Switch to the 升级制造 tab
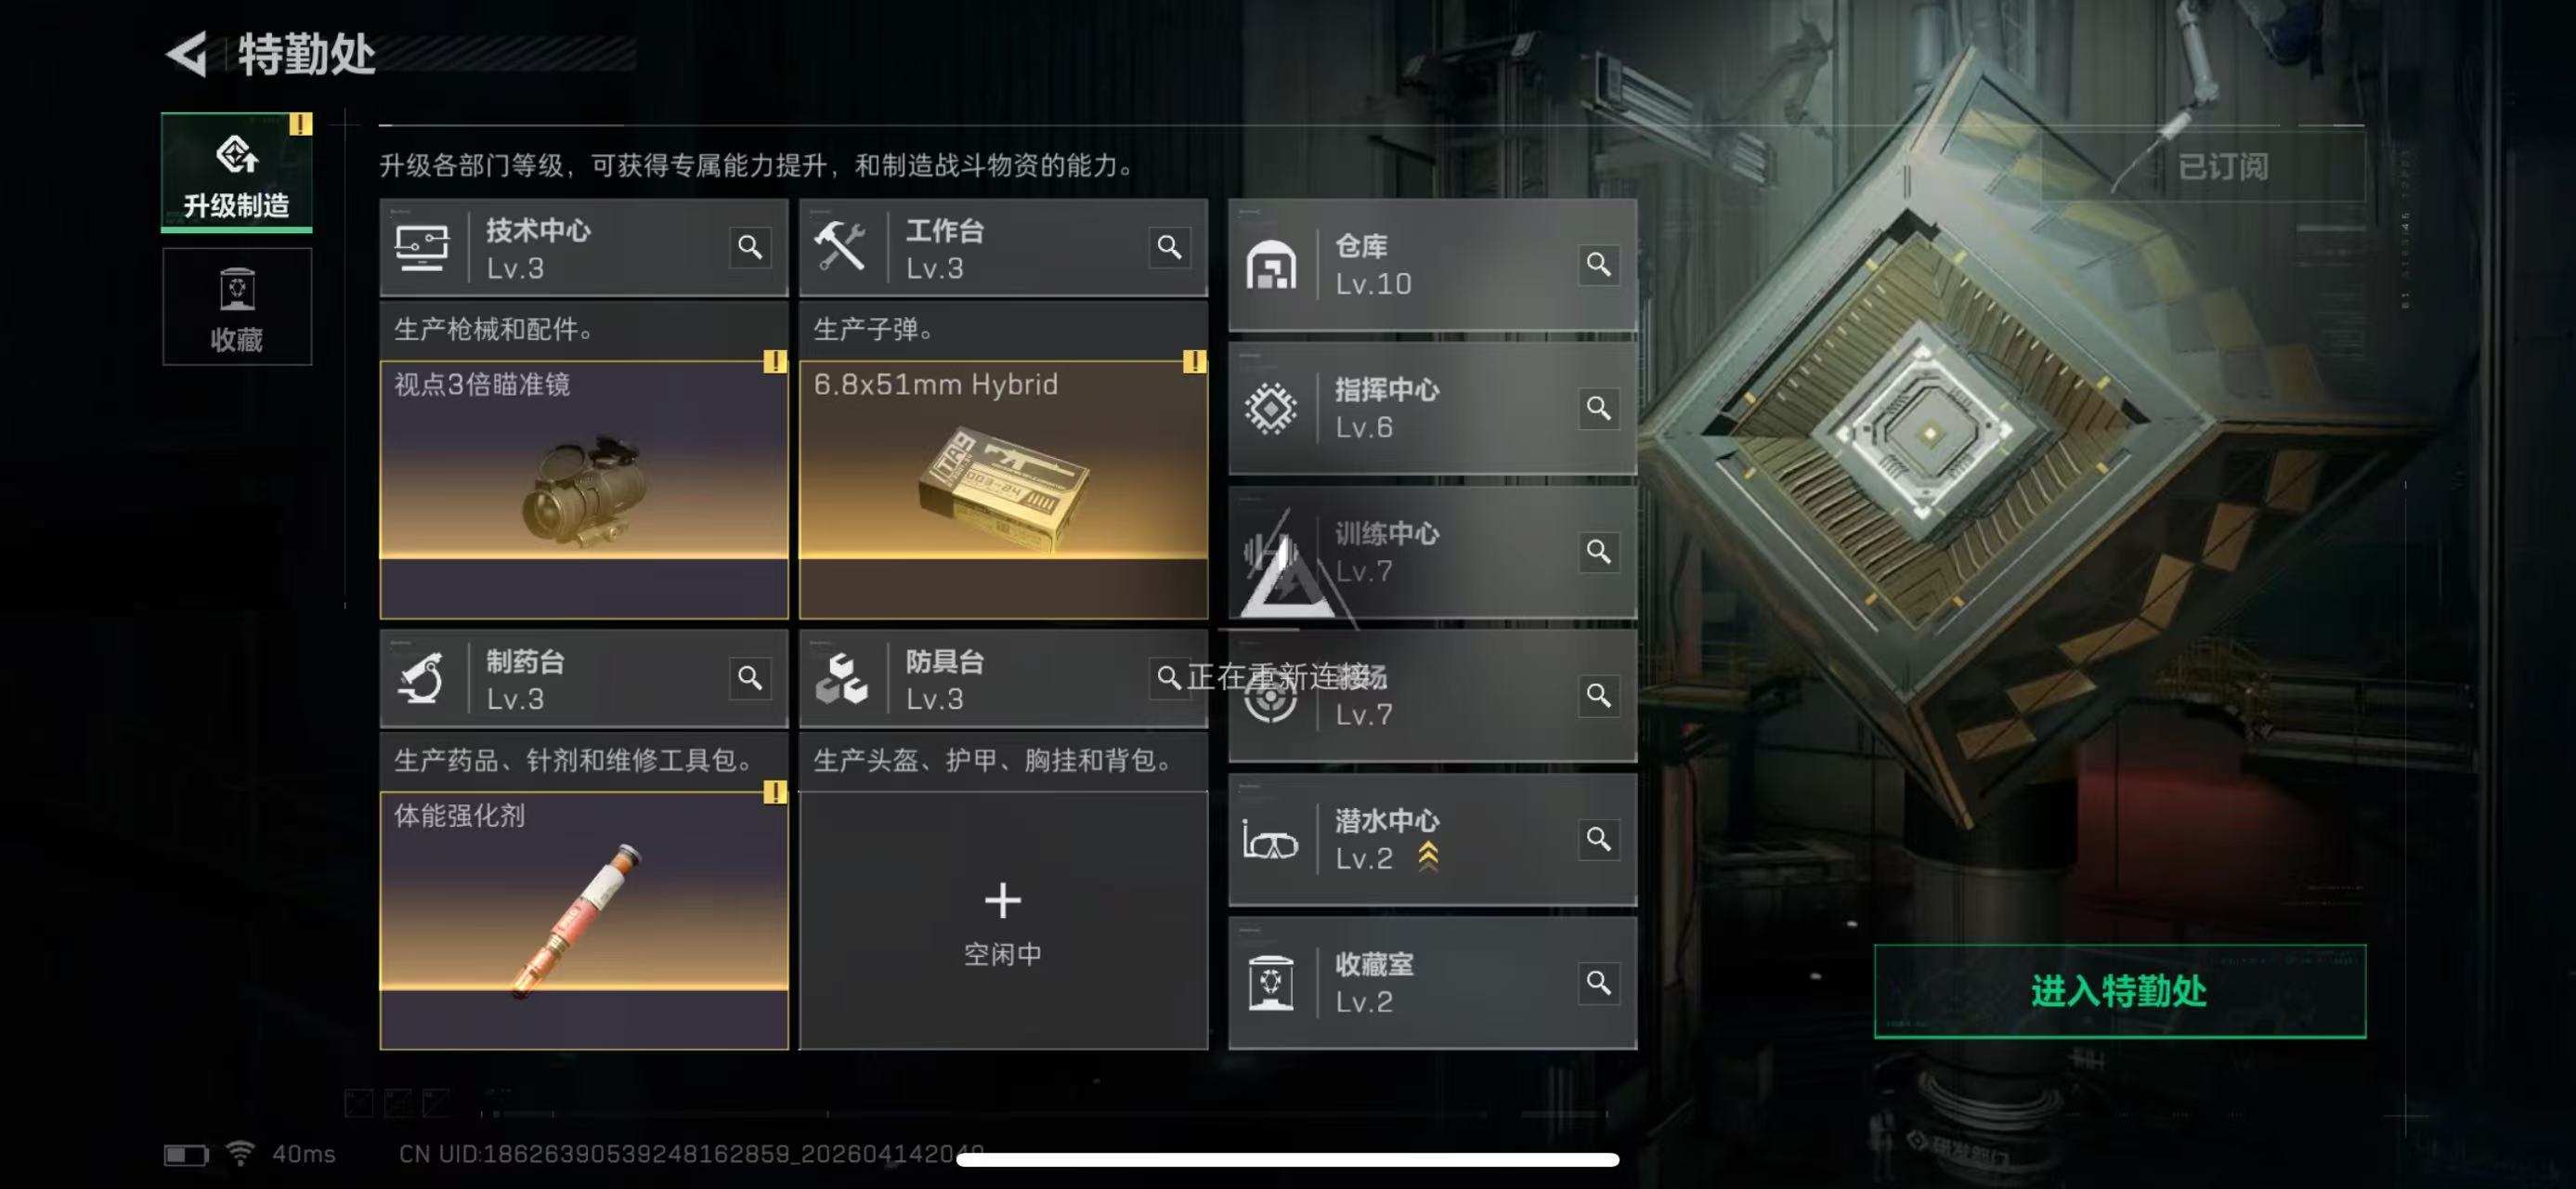The width and height of the screenshot is (2576, 1189). pos(237,172)
